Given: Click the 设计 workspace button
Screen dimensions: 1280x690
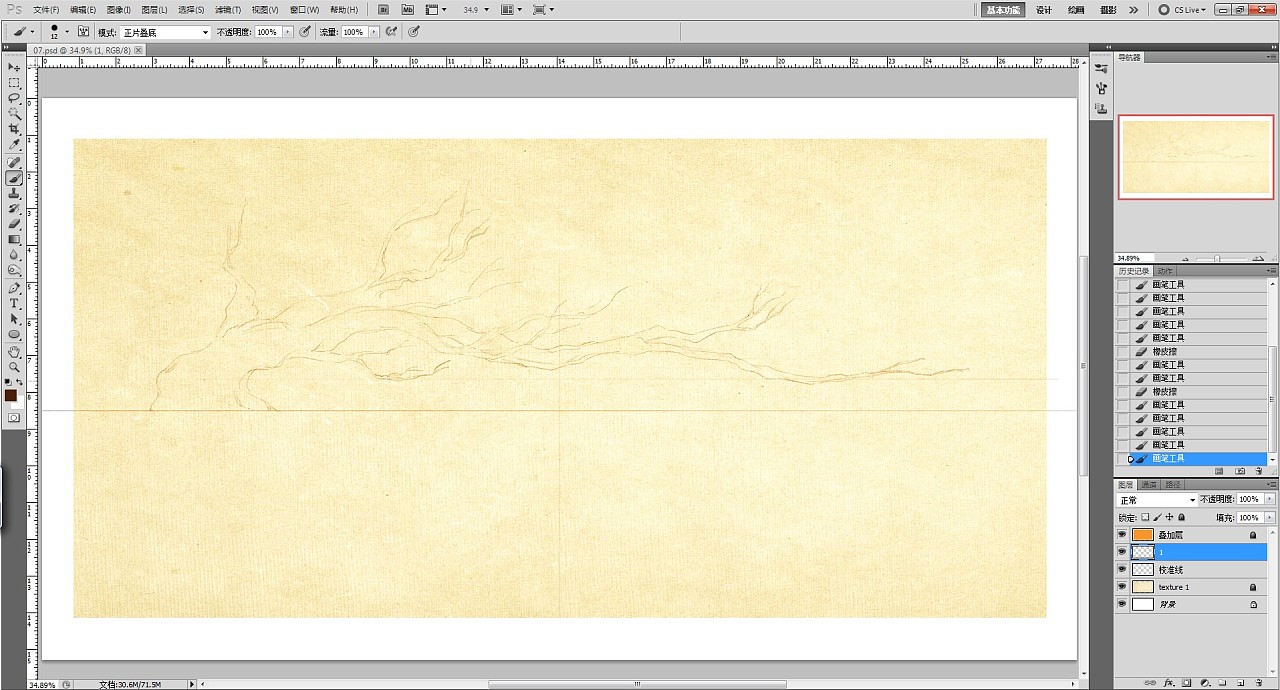Looking at the screenshot, I should coord(1044,10).
